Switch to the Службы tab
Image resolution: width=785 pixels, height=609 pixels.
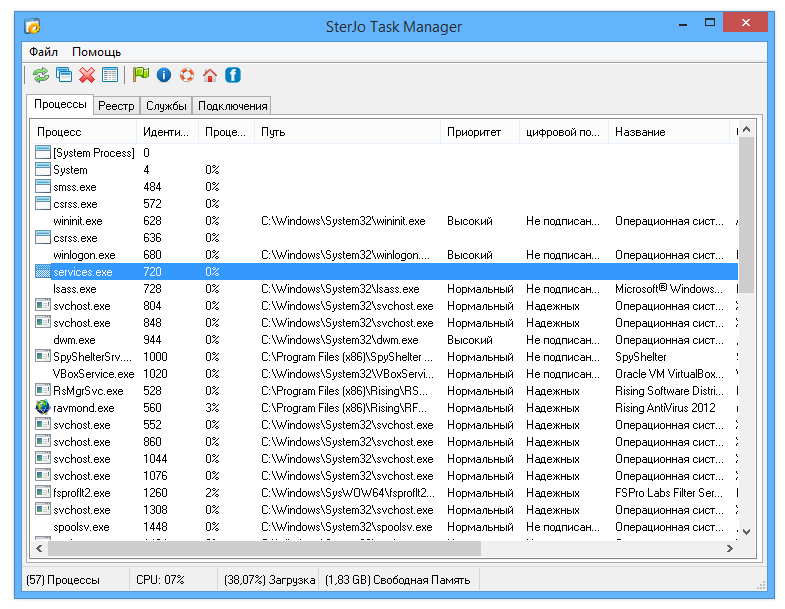pos(166,106)
